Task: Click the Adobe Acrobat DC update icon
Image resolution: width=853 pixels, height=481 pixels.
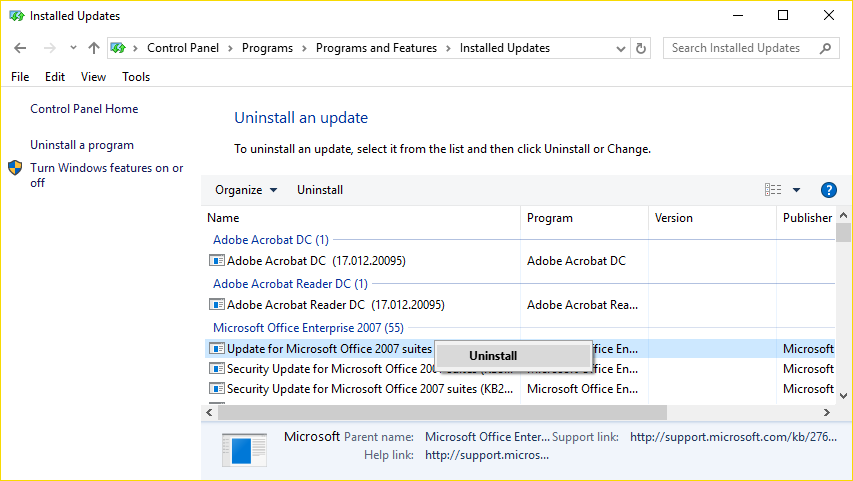Action: (x=217, y=261)
